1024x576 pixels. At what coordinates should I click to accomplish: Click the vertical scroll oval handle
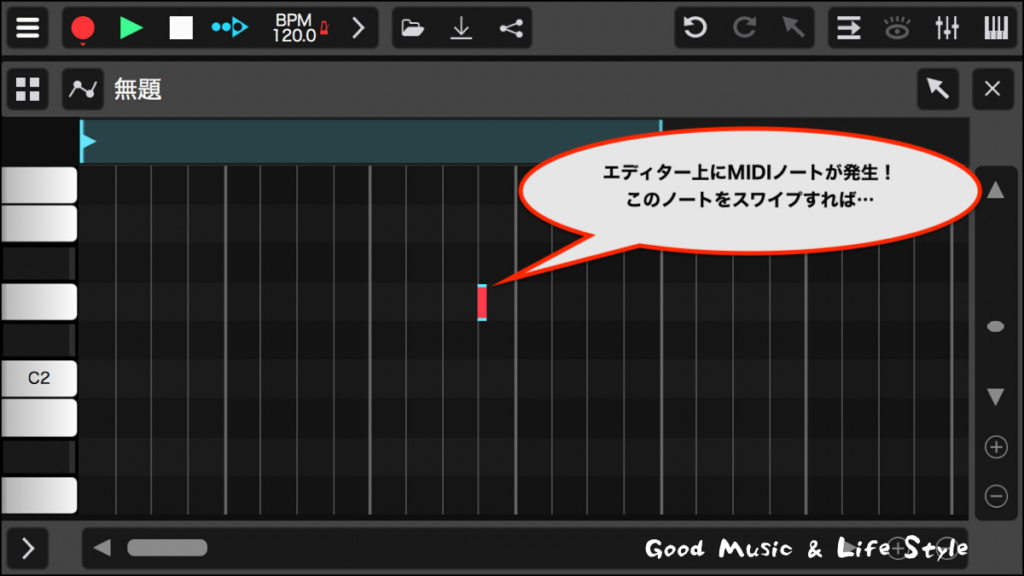point(995,327)
